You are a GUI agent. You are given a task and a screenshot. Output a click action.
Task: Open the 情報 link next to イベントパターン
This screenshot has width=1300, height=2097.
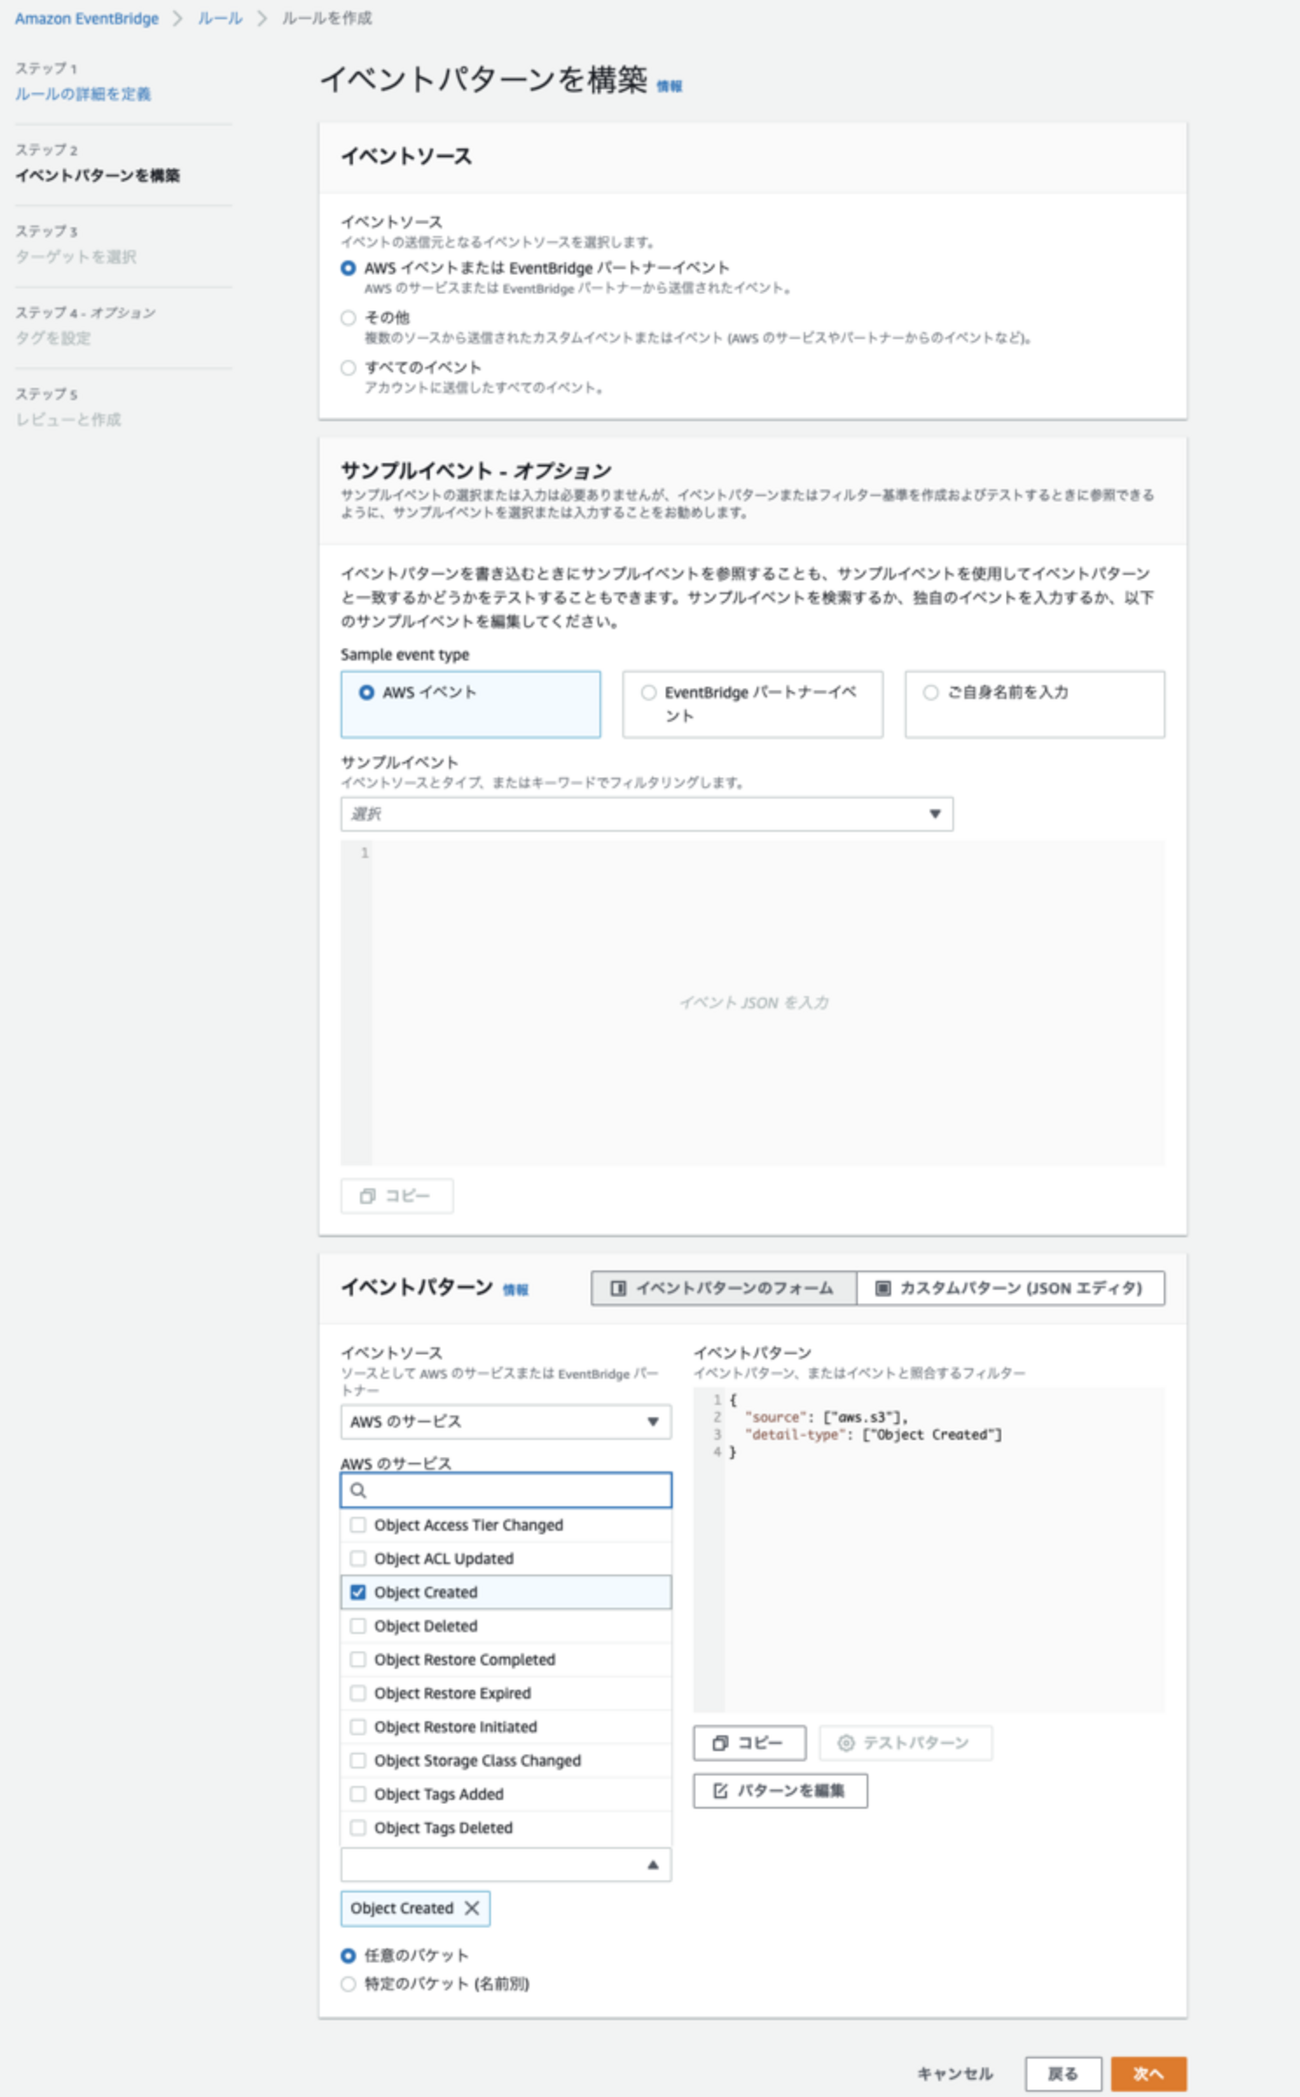[515, 1290]
